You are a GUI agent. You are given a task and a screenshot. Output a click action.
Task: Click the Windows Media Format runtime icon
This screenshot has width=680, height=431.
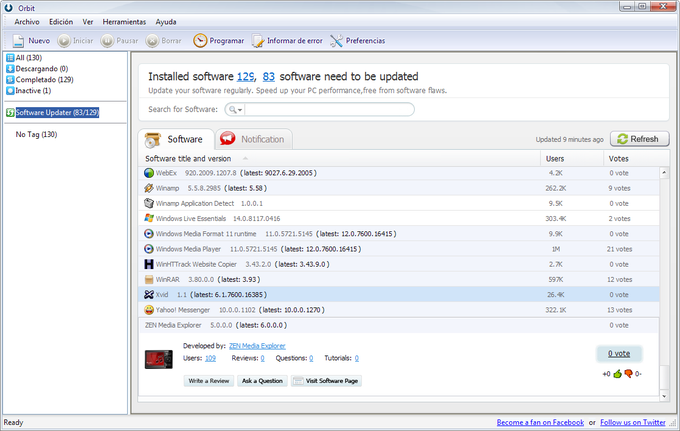(x=149, y=234)
